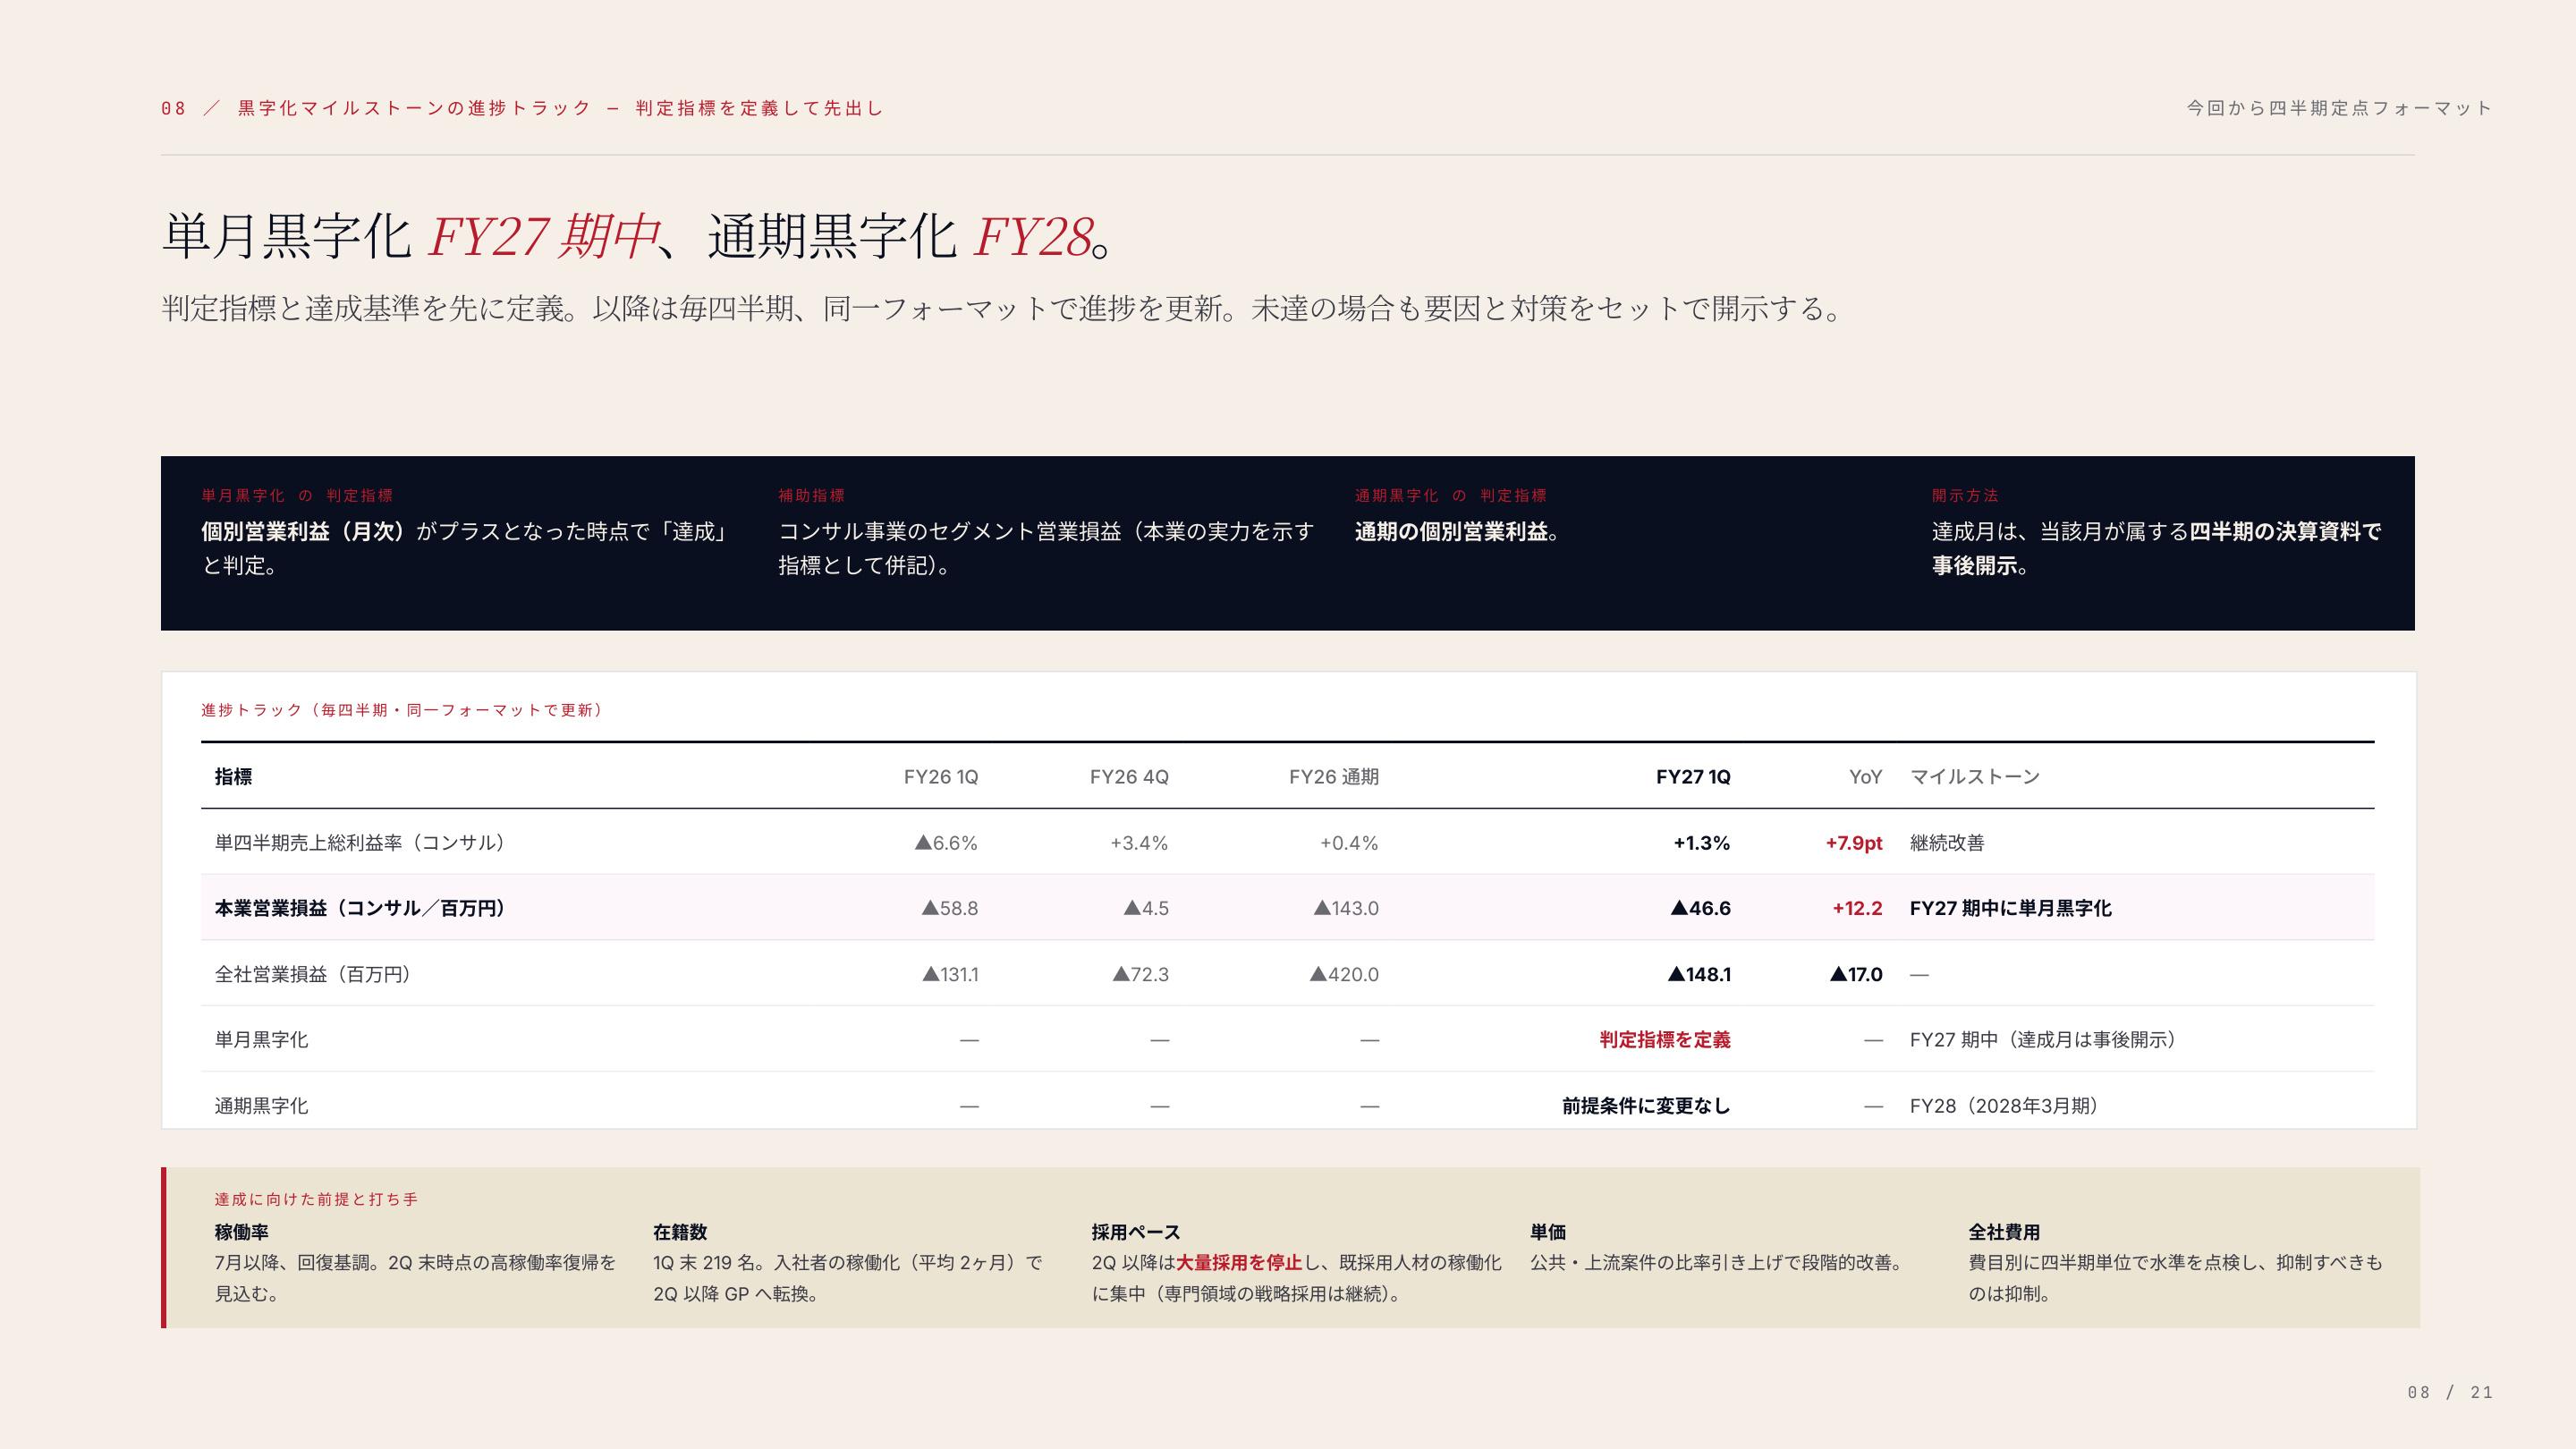The height and width of the screenshot is (1449, 2576).
Task: Click the bold text '通期の個別営業利益。'
Action: click(x=1457, y=531)
